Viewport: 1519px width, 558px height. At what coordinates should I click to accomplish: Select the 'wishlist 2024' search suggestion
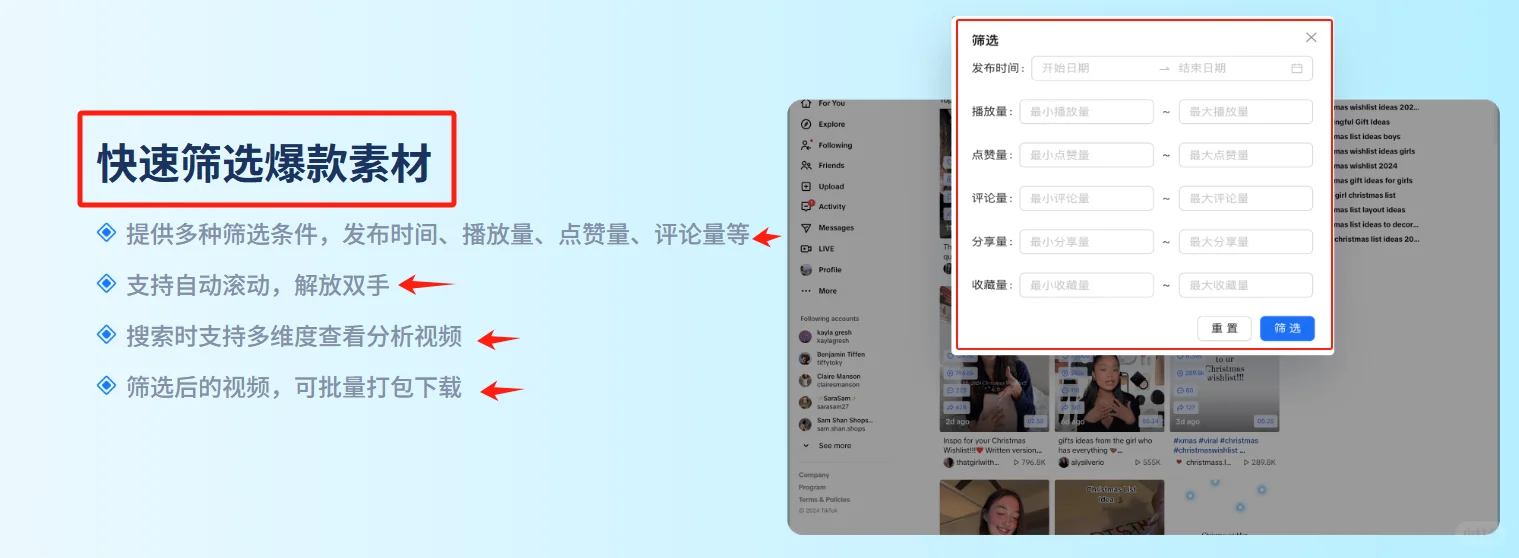pos(1365,166)
